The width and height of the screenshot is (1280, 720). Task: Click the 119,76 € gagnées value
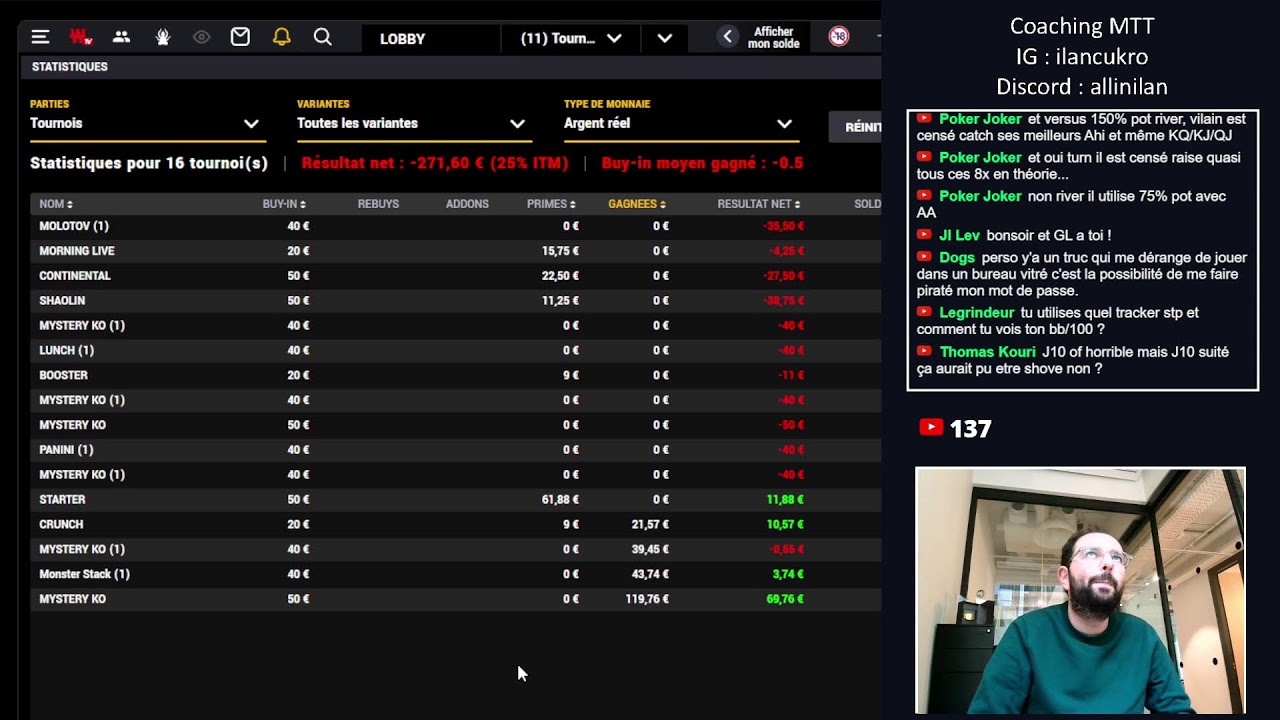point(647,599)
